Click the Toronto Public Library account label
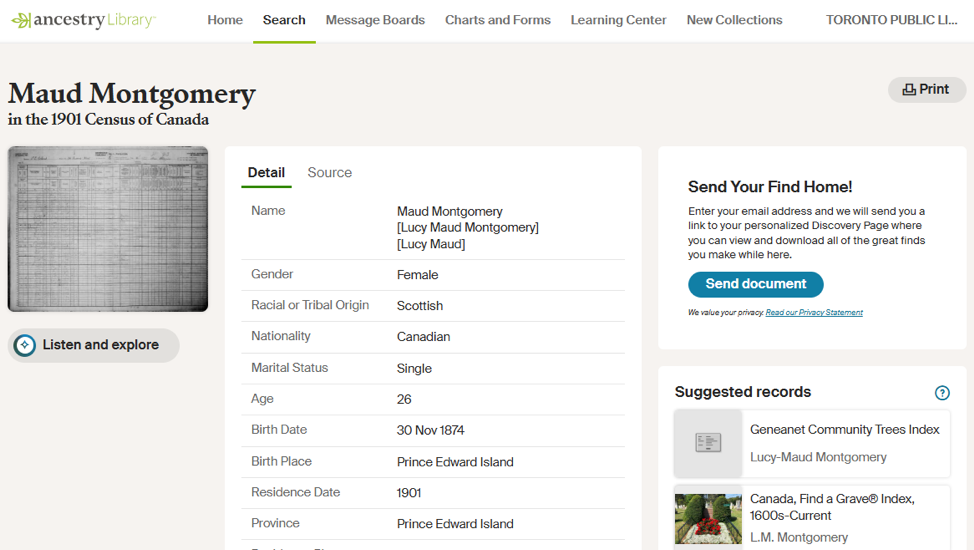The height and width of the screenshot is (550, 974). point(891,20)
